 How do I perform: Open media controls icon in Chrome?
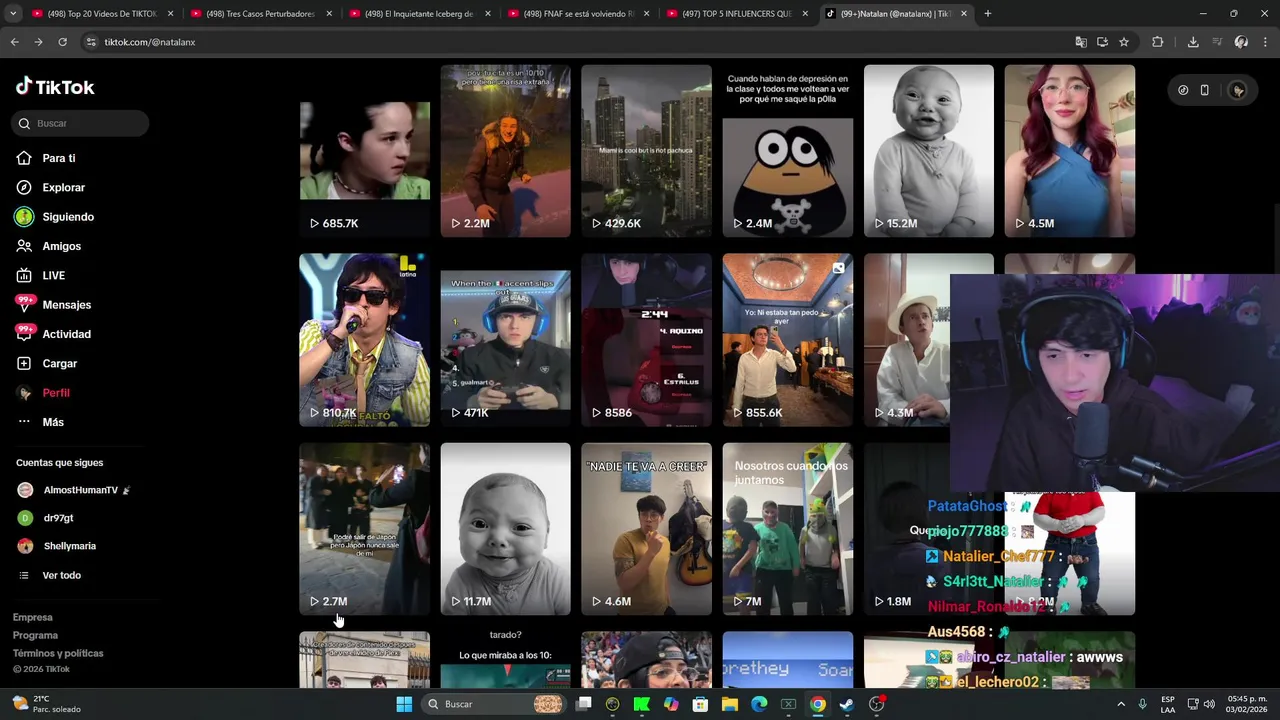[x=1217, y=42]
